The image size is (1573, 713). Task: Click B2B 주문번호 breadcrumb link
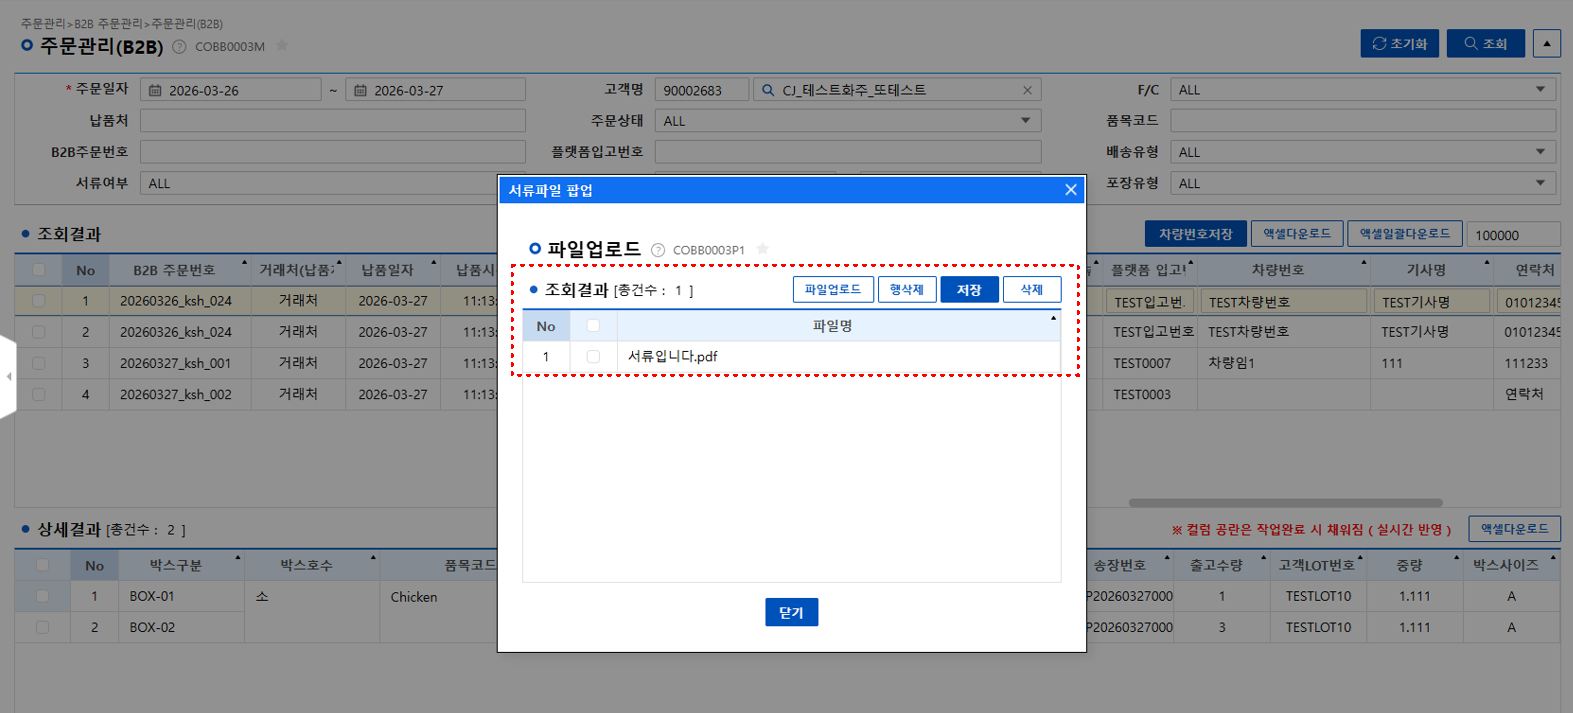pyautogui.click(x=108, y=23)
